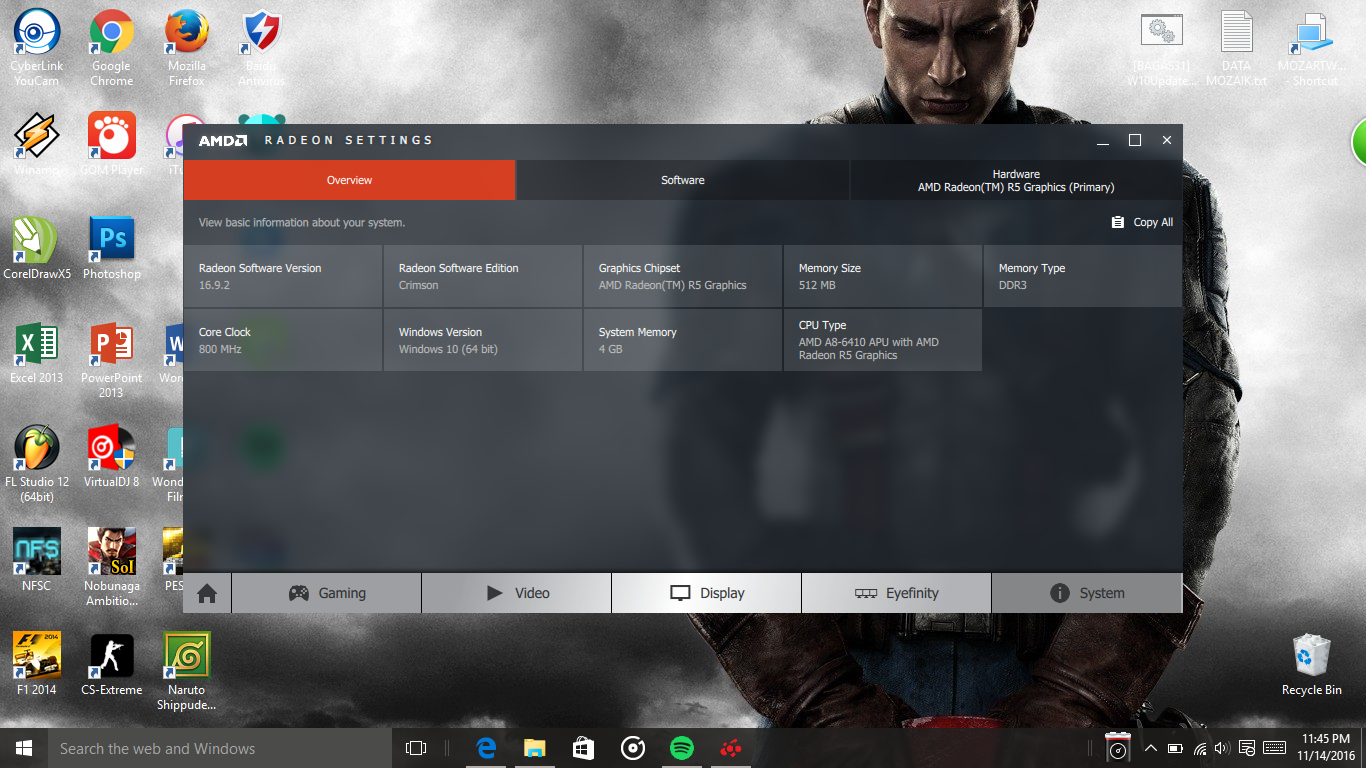The image size is (1366, 770).
Task: Select the Windows Version tile
Action: (483, 340)
